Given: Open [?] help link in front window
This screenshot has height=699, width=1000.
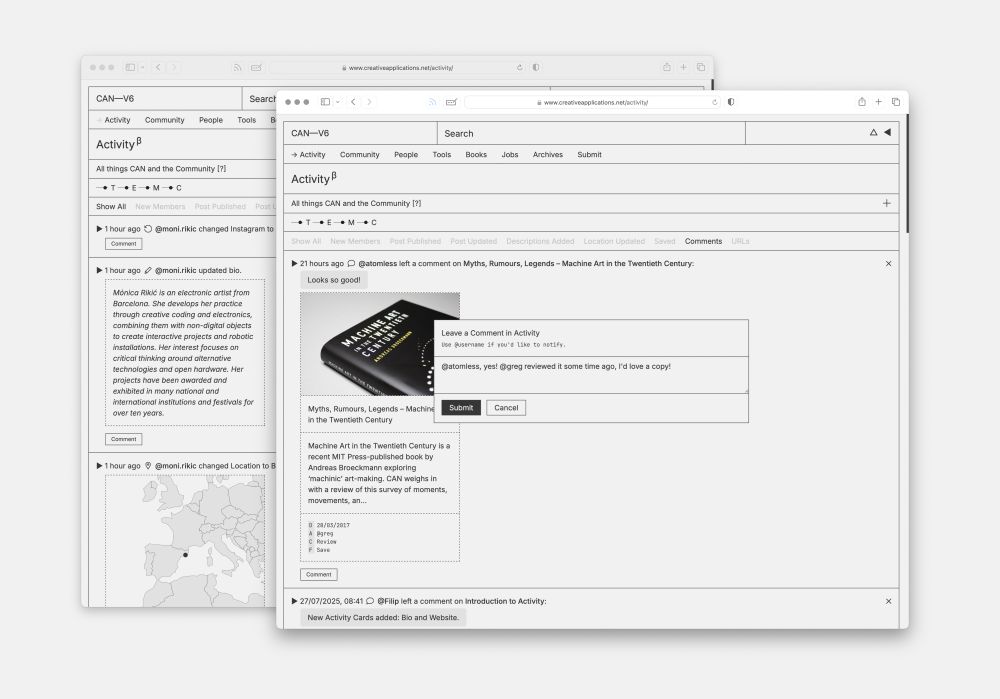Looking at the screenshot, I should (416, 203).
